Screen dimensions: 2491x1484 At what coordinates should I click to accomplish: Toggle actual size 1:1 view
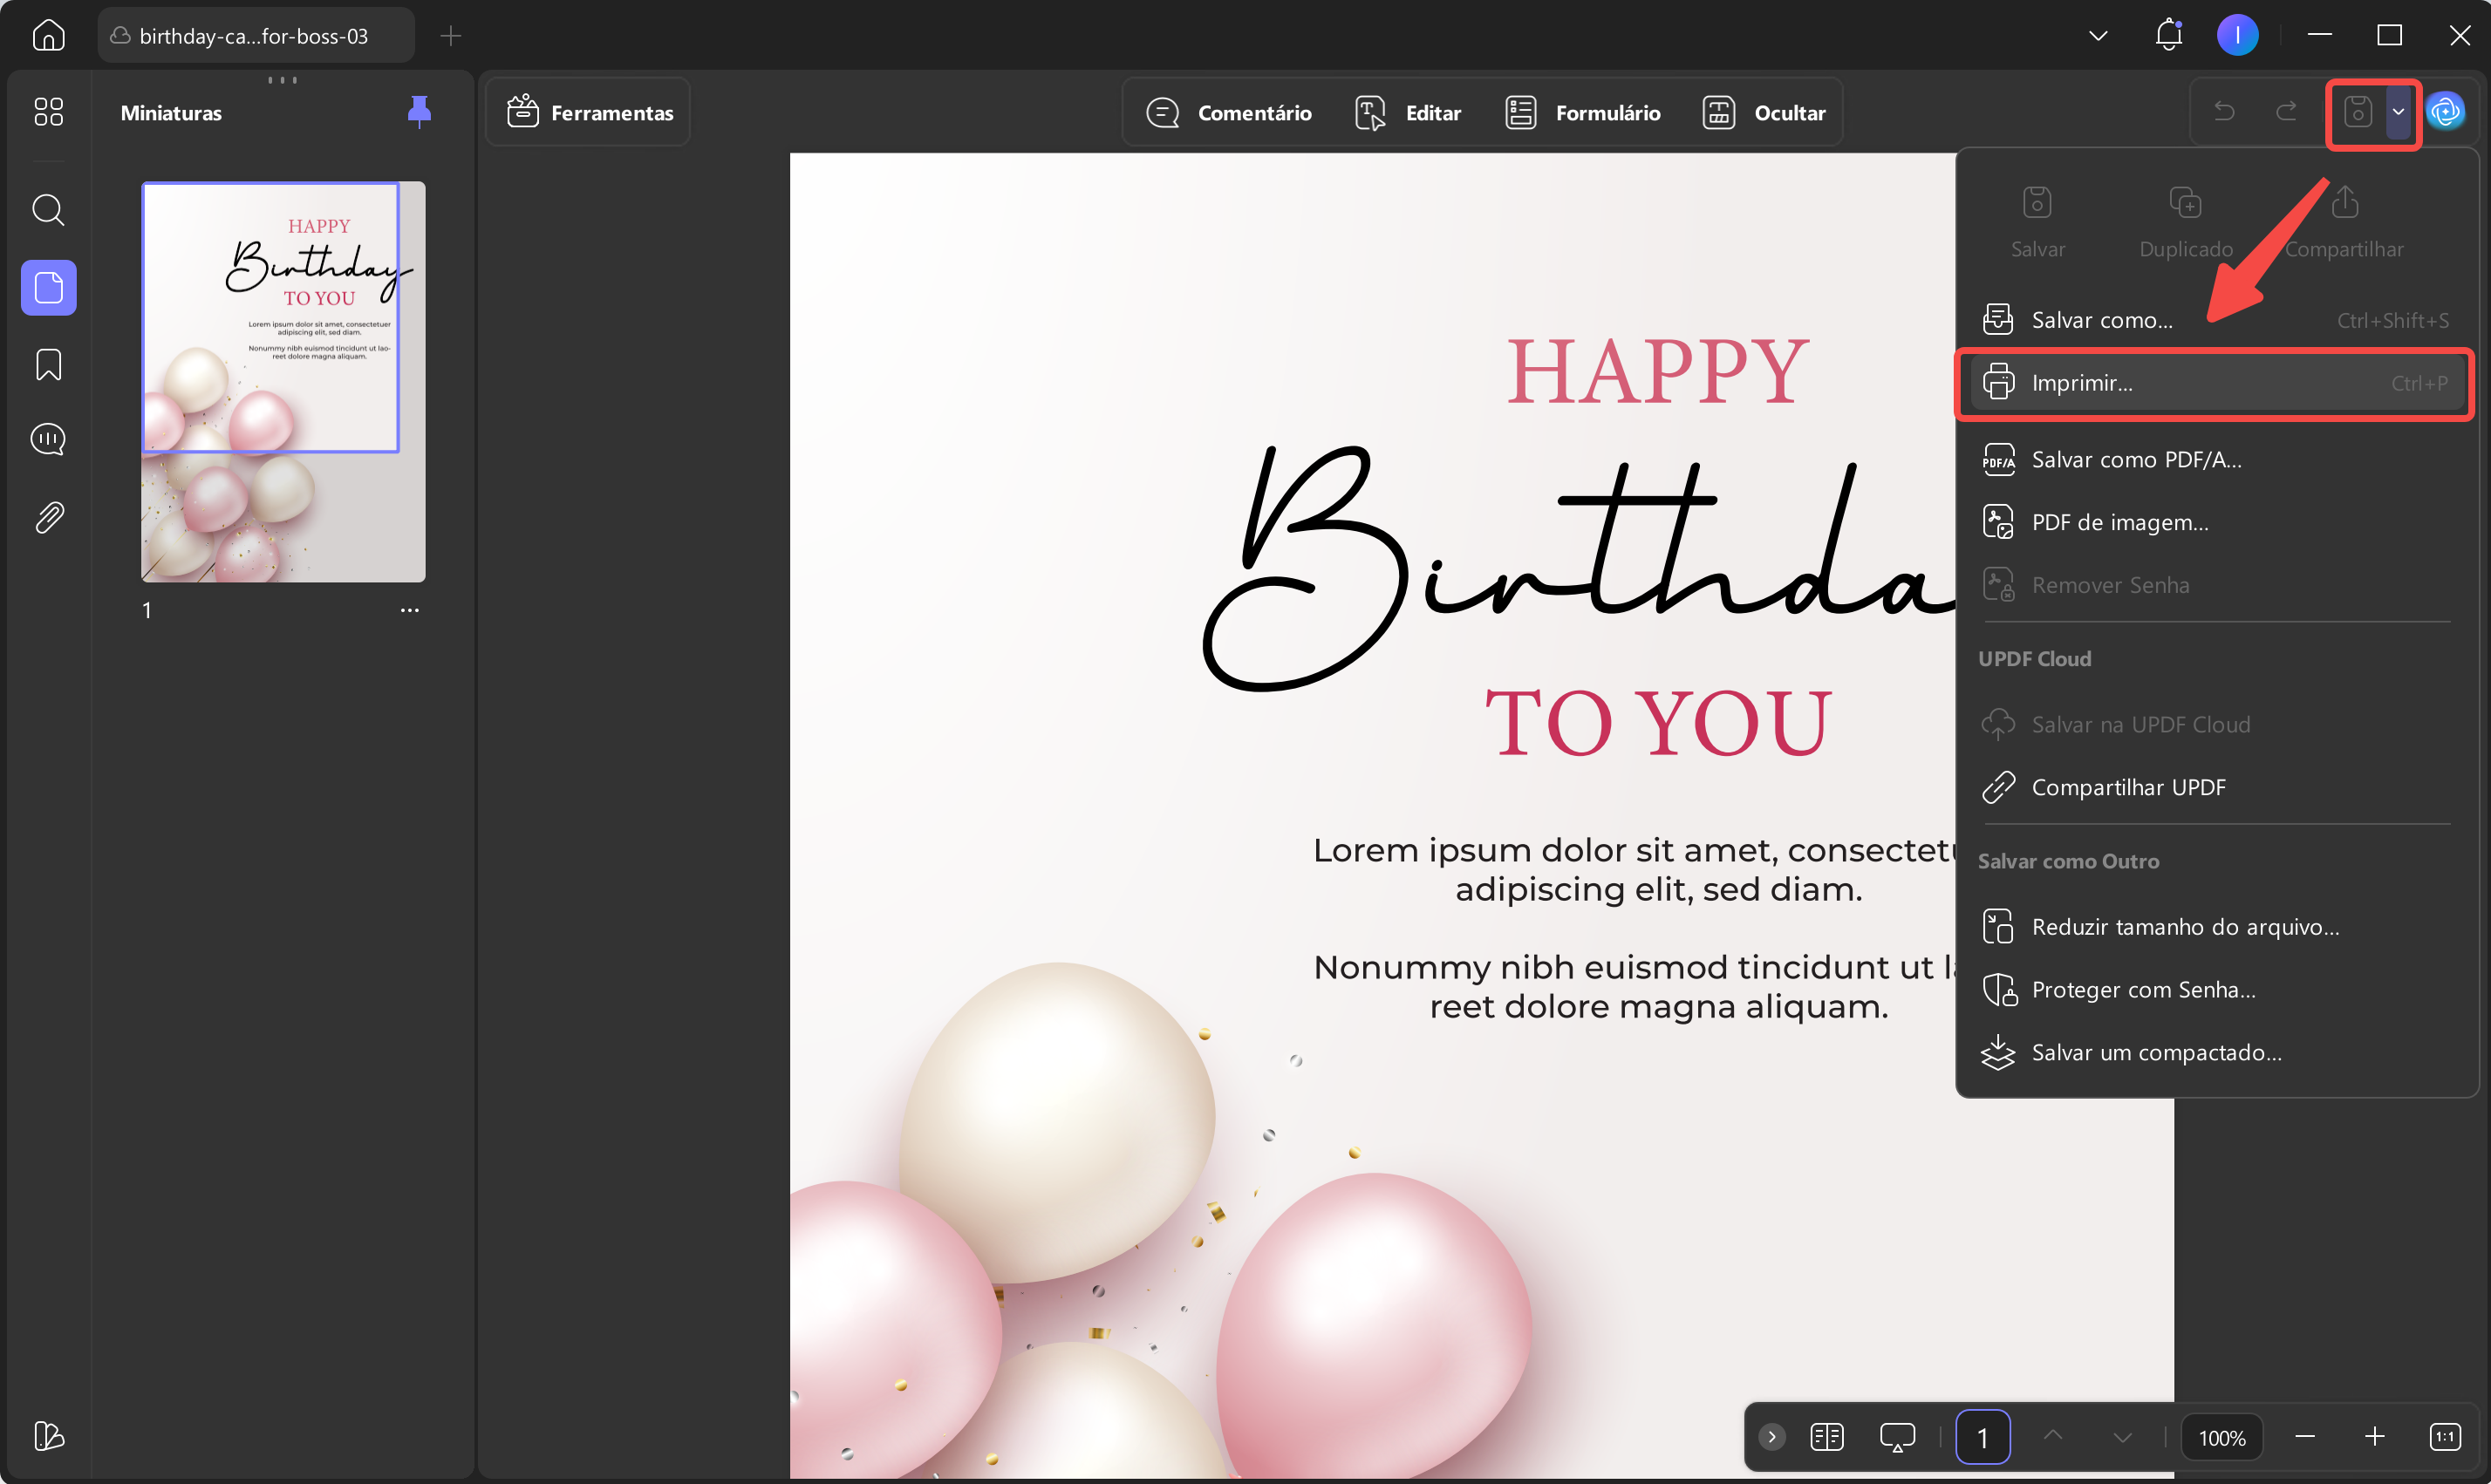tap(2444, 1437)
